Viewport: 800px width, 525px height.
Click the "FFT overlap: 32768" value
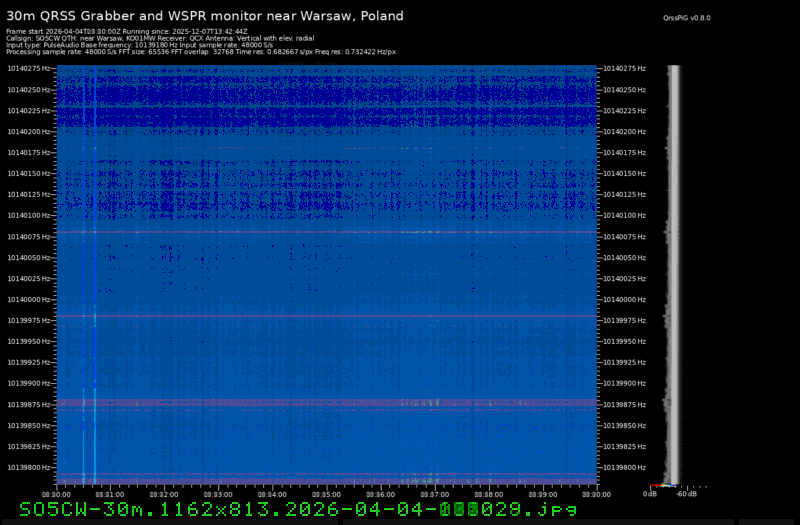click(204, 52)
